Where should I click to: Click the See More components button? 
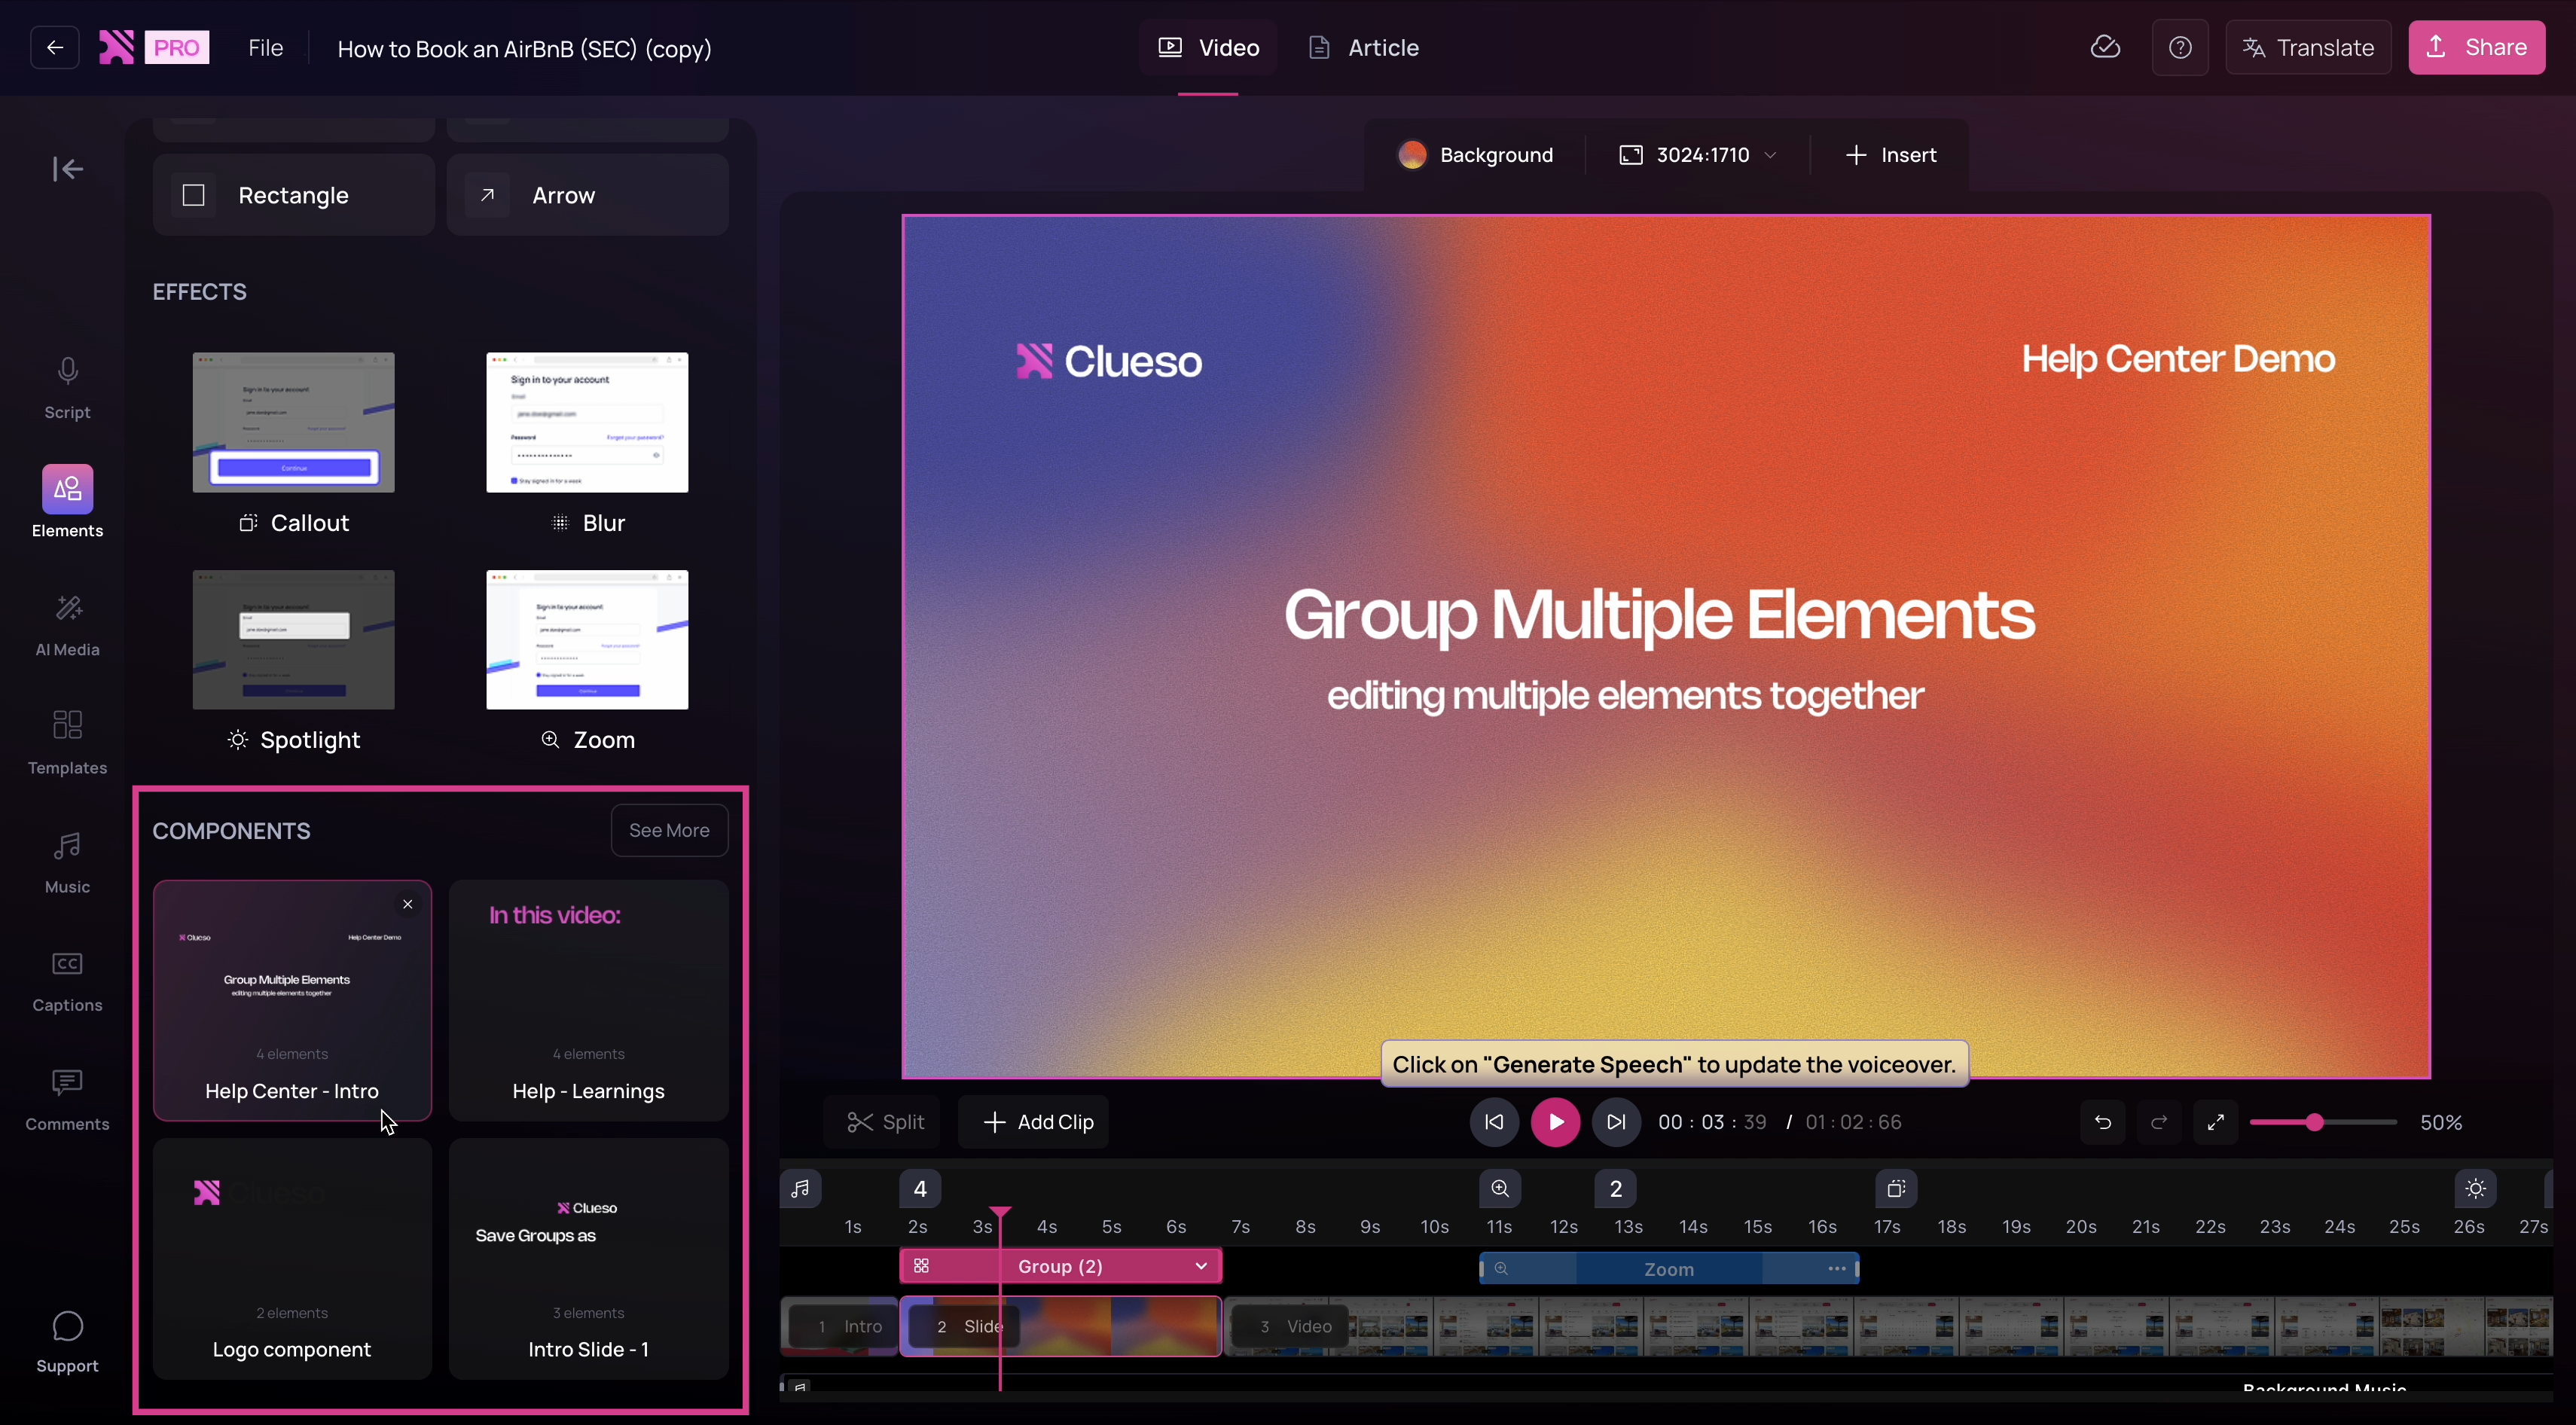tap(669, 830)
